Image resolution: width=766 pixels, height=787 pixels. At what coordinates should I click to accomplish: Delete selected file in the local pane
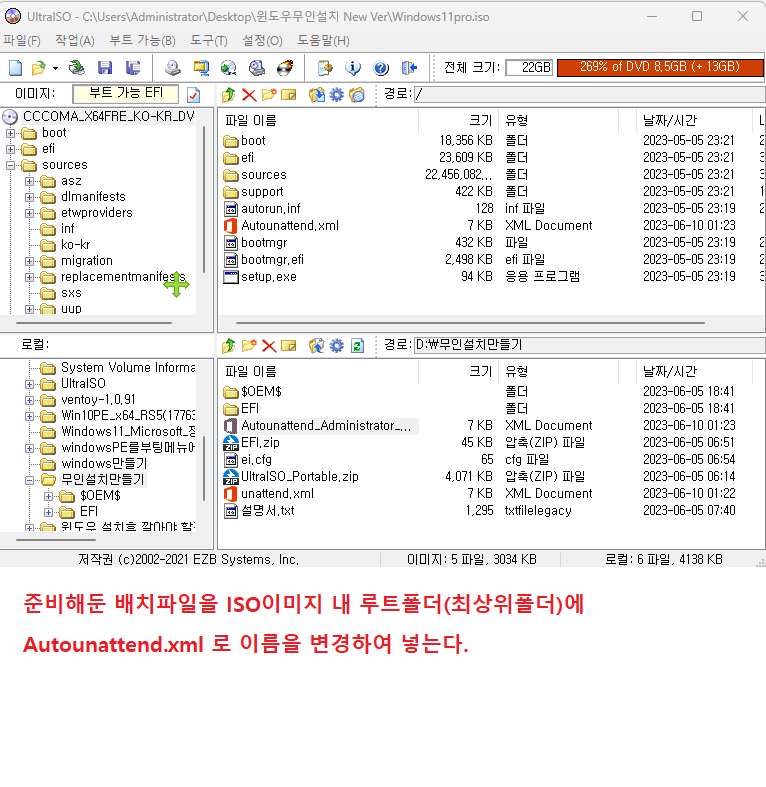coord(269,345)
